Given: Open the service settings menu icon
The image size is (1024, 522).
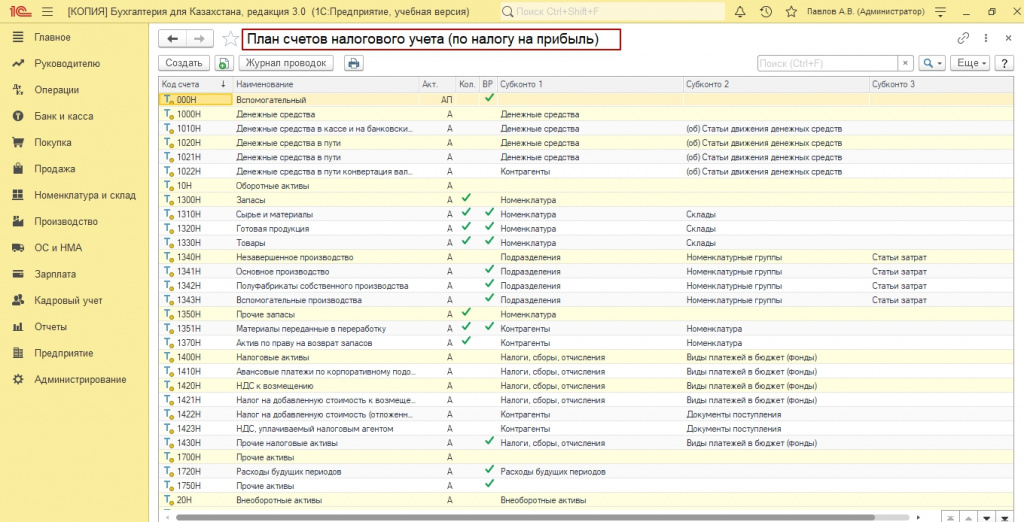Looking at the screenshot, I should pyautogui.click(x=940, y=12).
